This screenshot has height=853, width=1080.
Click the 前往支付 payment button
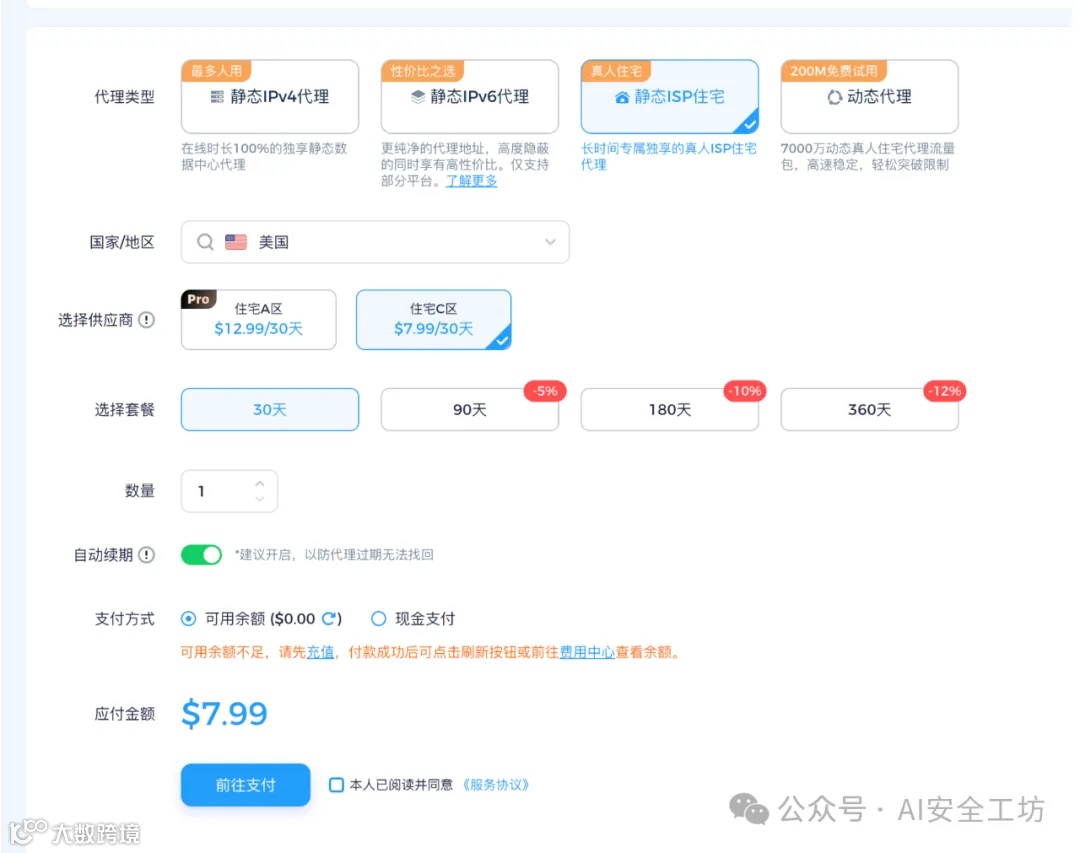tap(245, 786)
